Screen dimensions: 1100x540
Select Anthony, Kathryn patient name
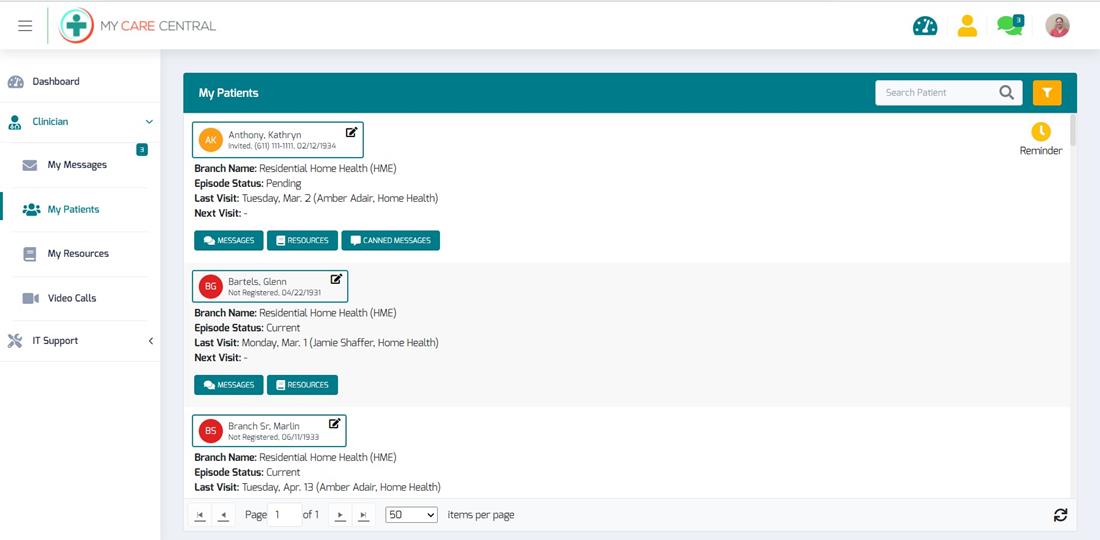pyautogui.click(x=264, y=135)
